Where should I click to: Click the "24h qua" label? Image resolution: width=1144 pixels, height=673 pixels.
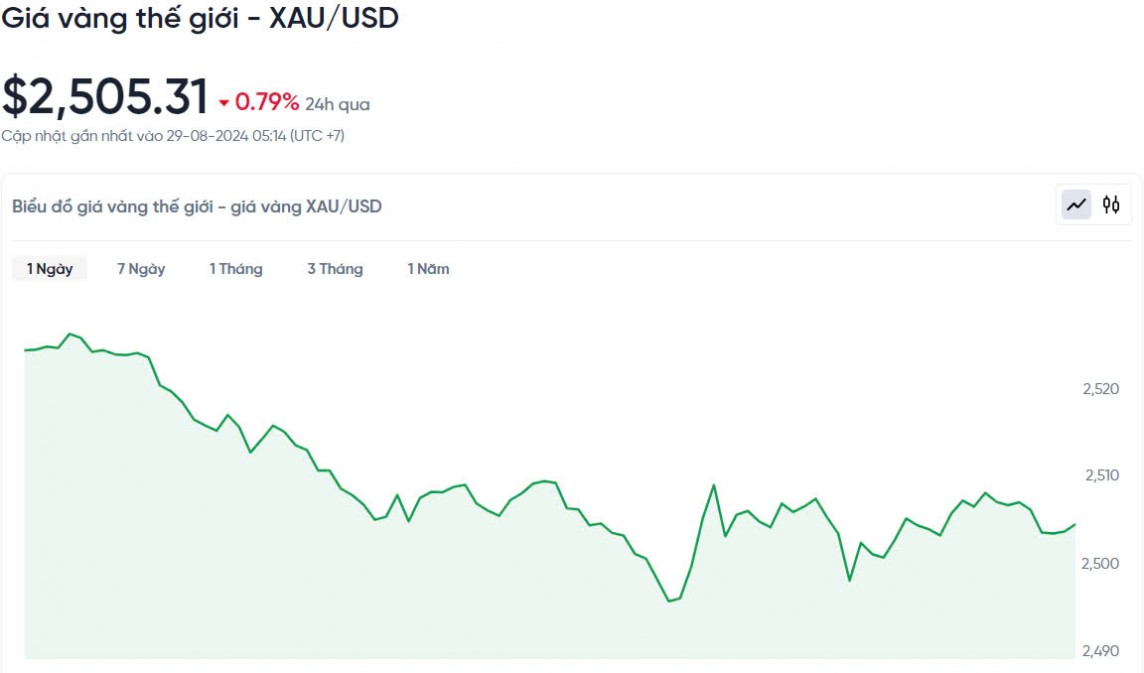[x=338, y=104]
